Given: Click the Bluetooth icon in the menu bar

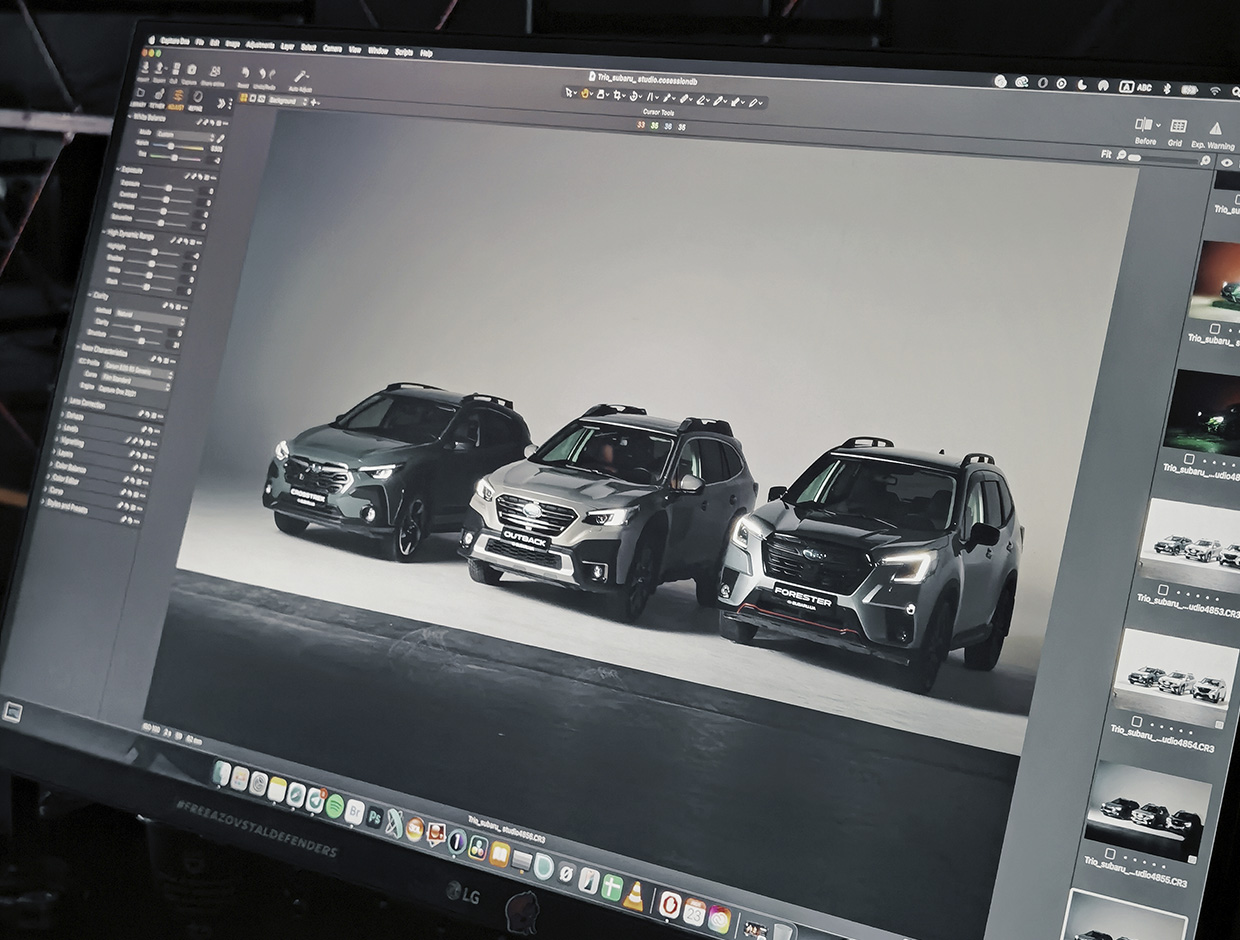Looking at the screenshot, I should 1167,88.
